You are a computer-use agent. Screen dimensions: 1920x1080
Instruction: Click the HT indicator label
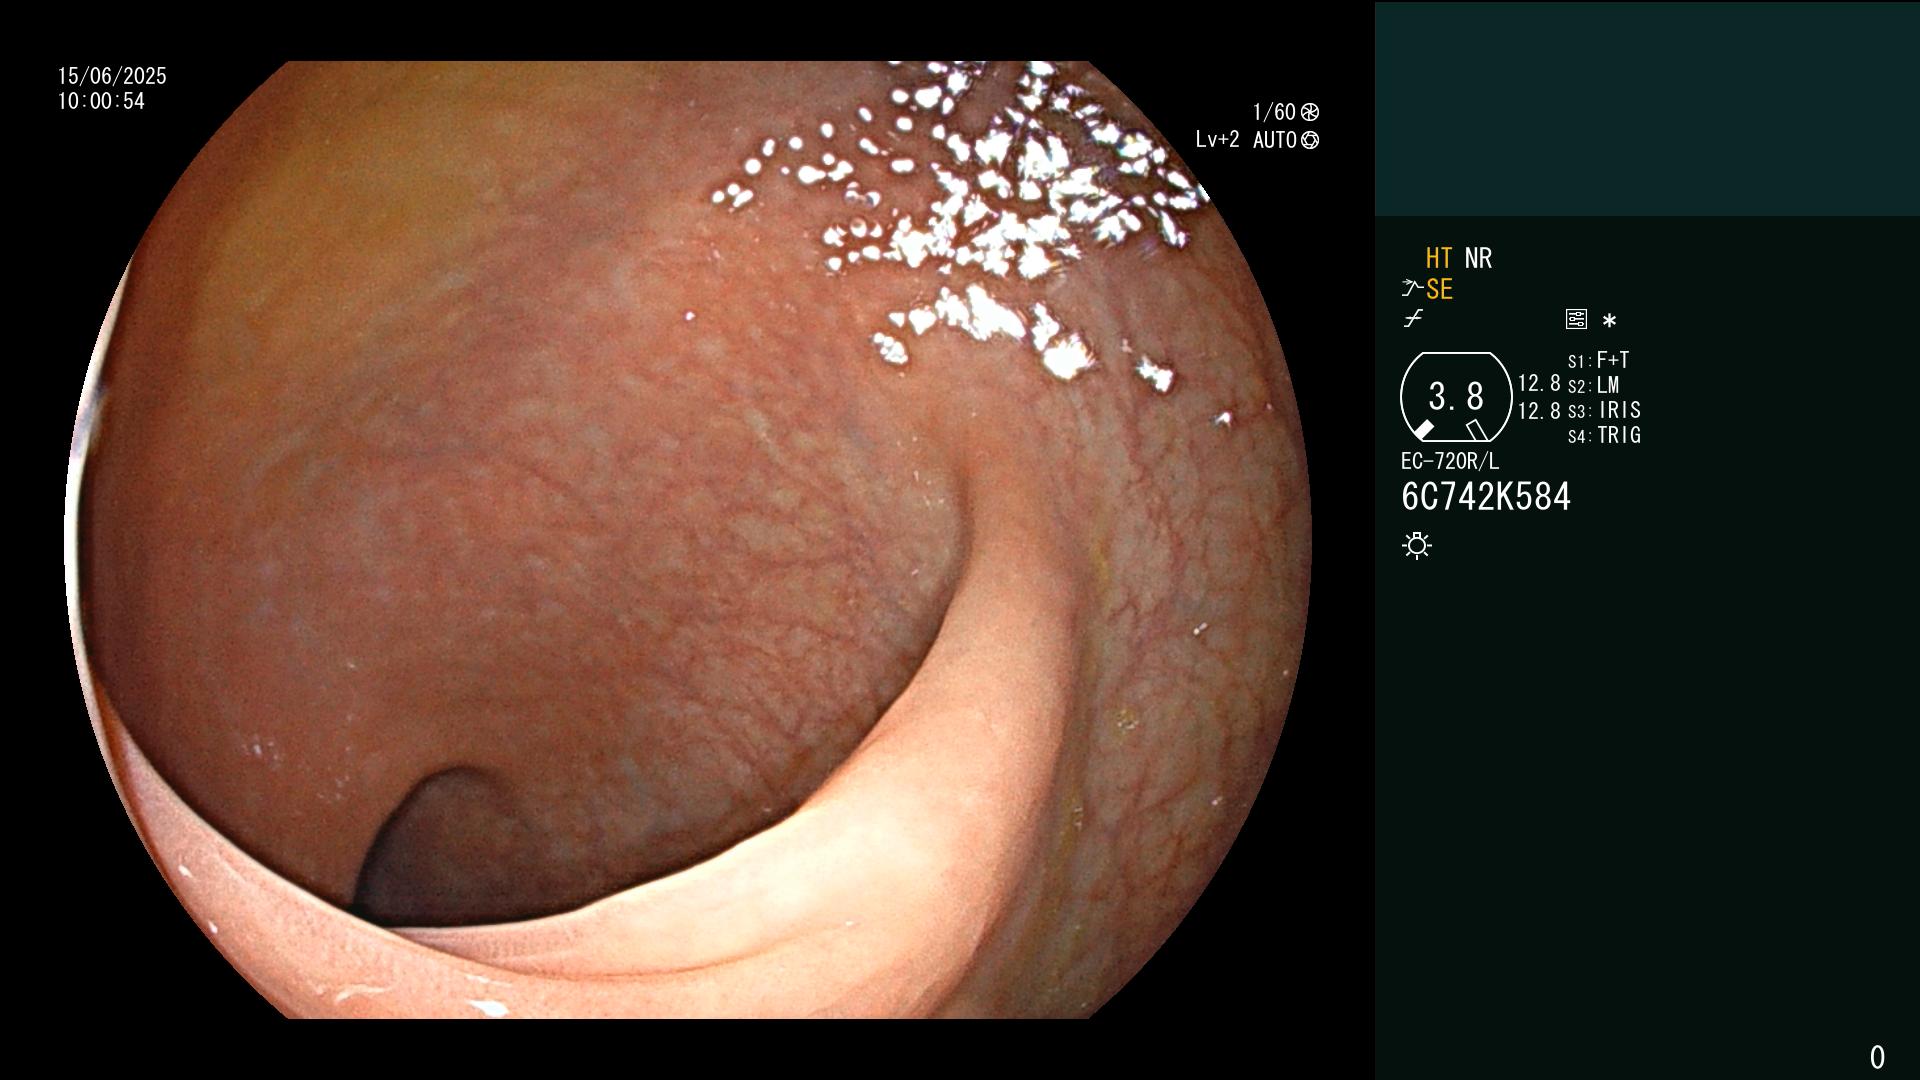pyautogui.click(x=1439, y=259)
